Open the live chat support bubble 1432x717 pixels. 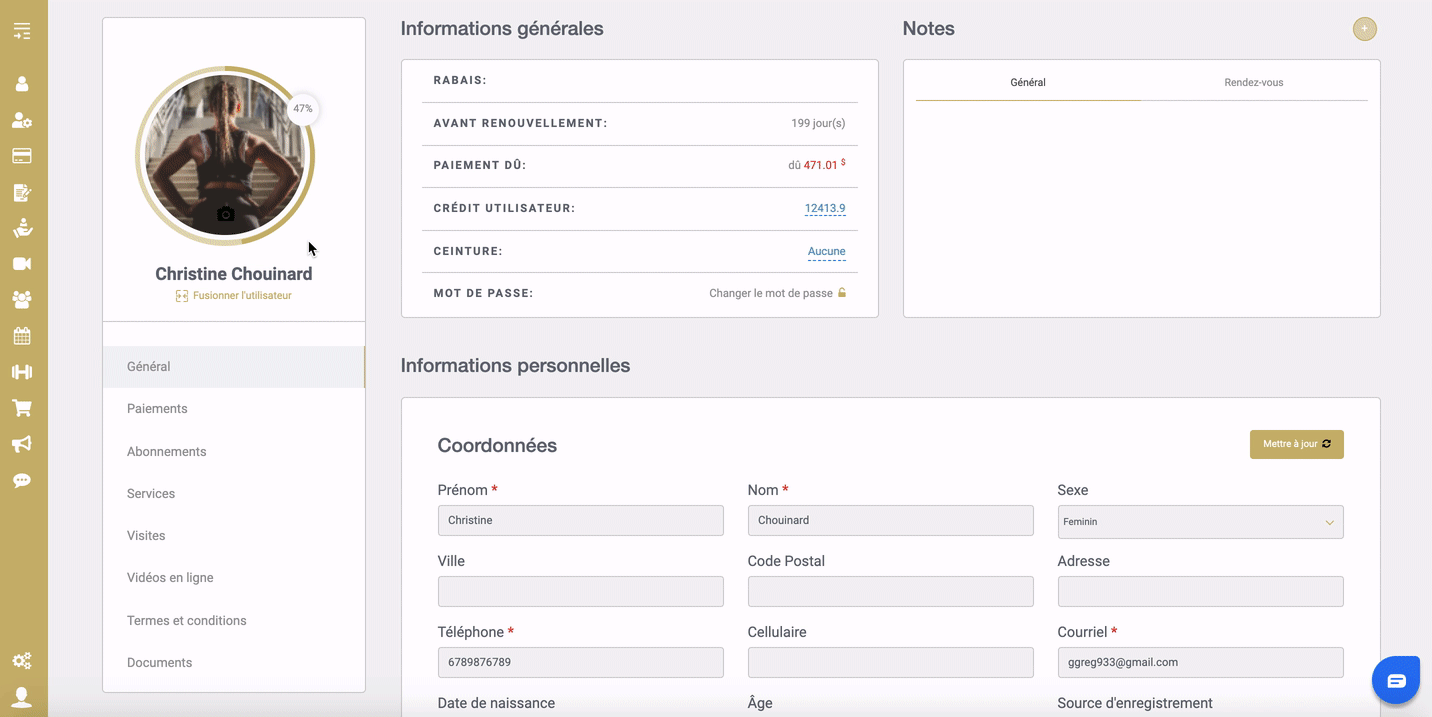click(x=1396, y=681)
